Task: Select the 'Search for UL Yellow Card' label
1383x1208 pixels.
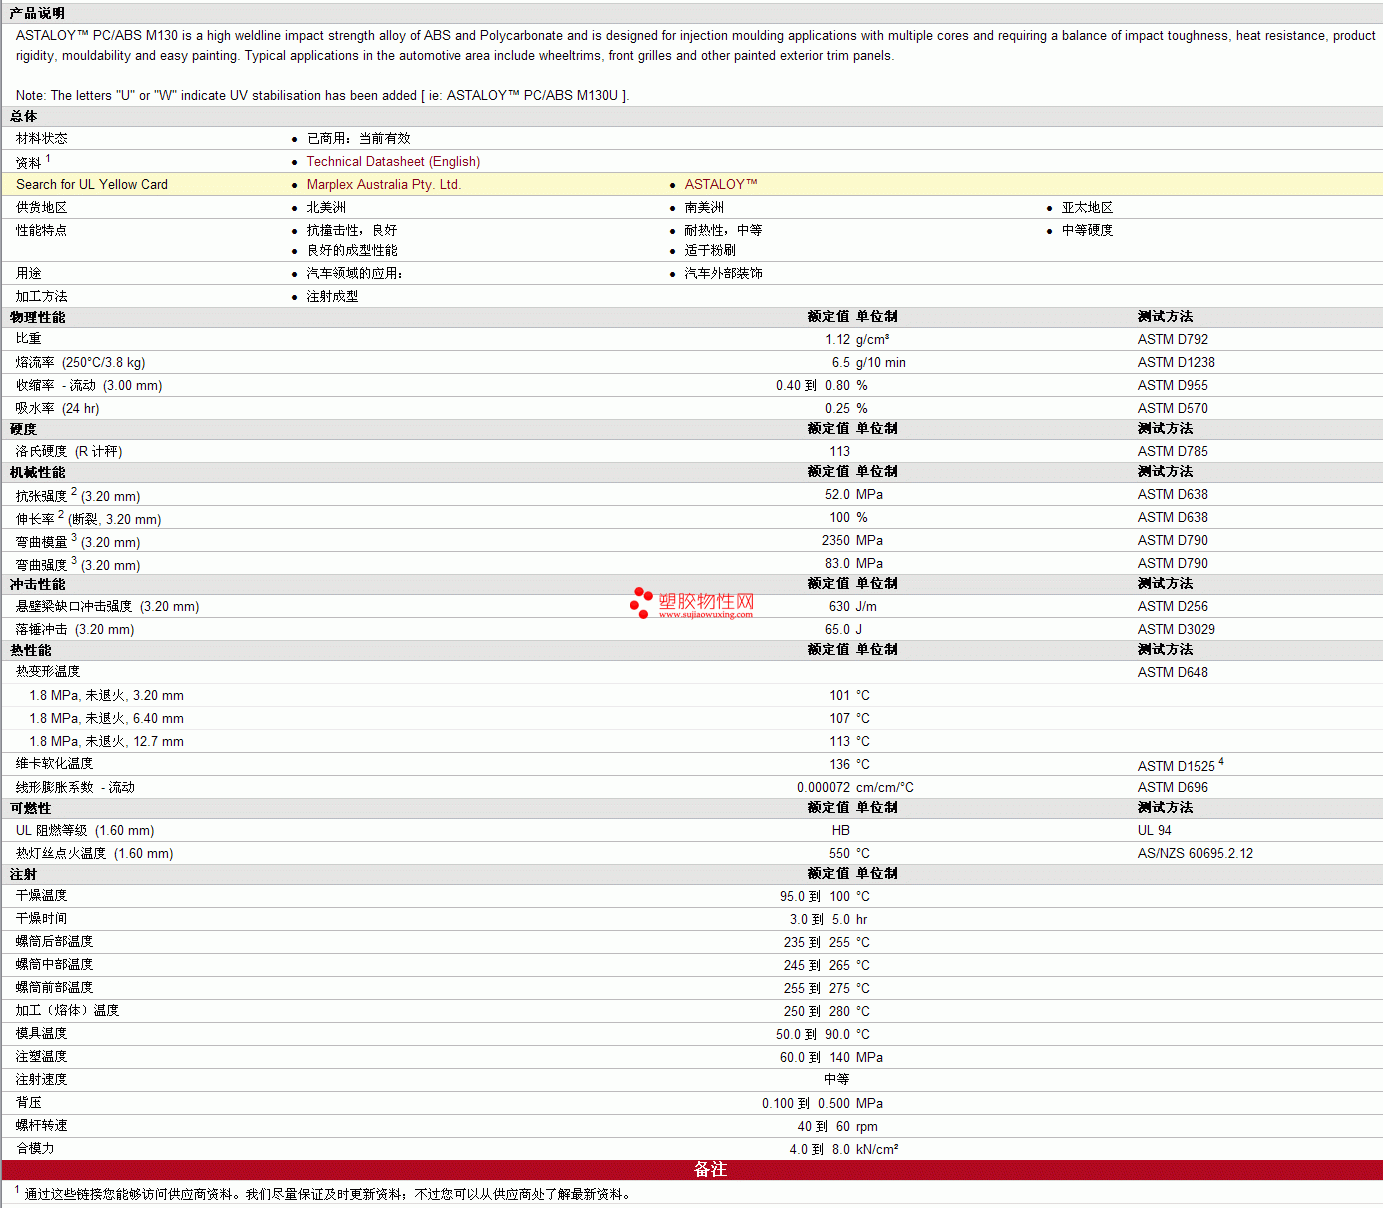Action: tap(92, 184)
